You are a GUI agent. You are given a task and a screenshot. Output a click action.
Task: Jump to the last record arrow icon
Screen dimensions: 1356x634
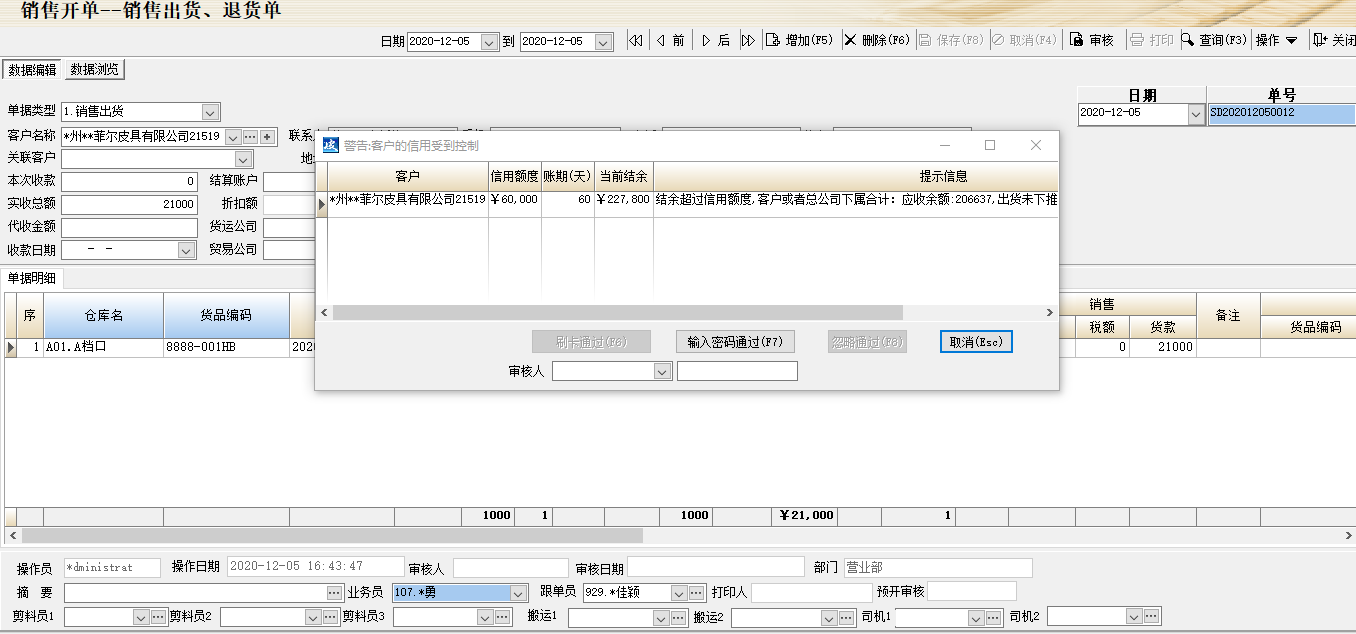747,40
